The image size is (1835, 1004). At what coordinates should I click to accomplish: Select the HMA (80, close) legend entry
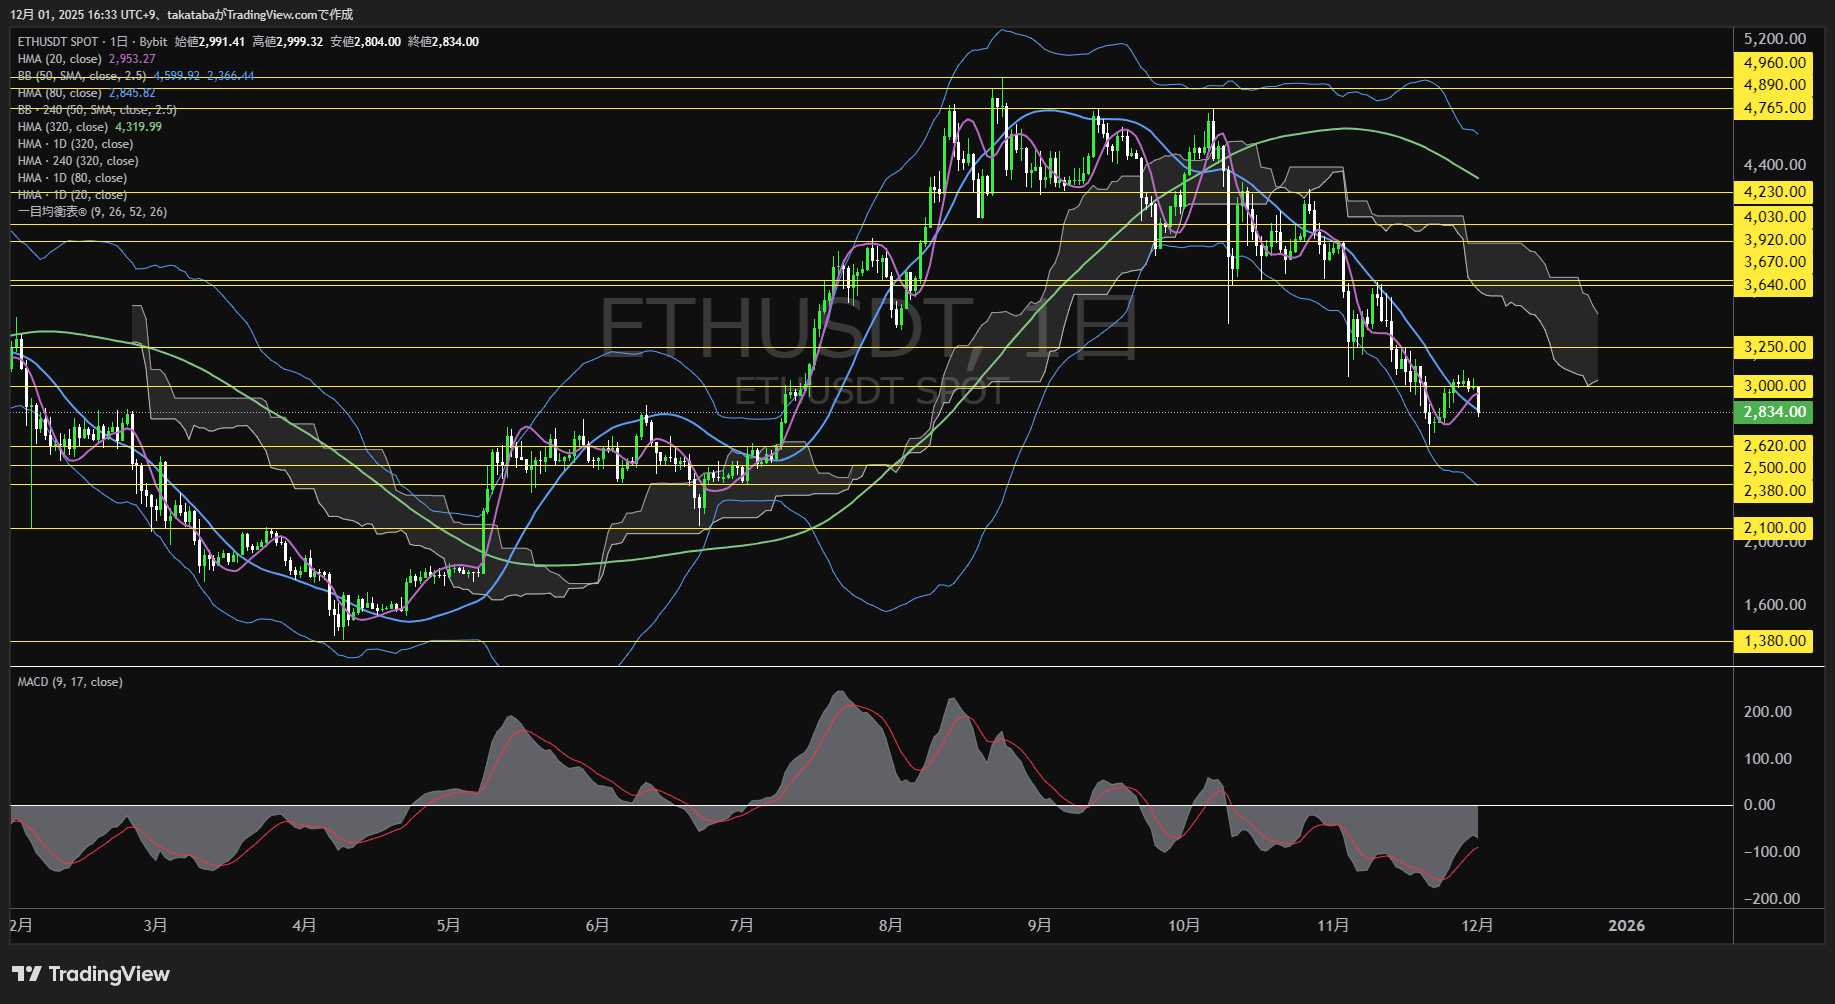click(x=58, y=92)
